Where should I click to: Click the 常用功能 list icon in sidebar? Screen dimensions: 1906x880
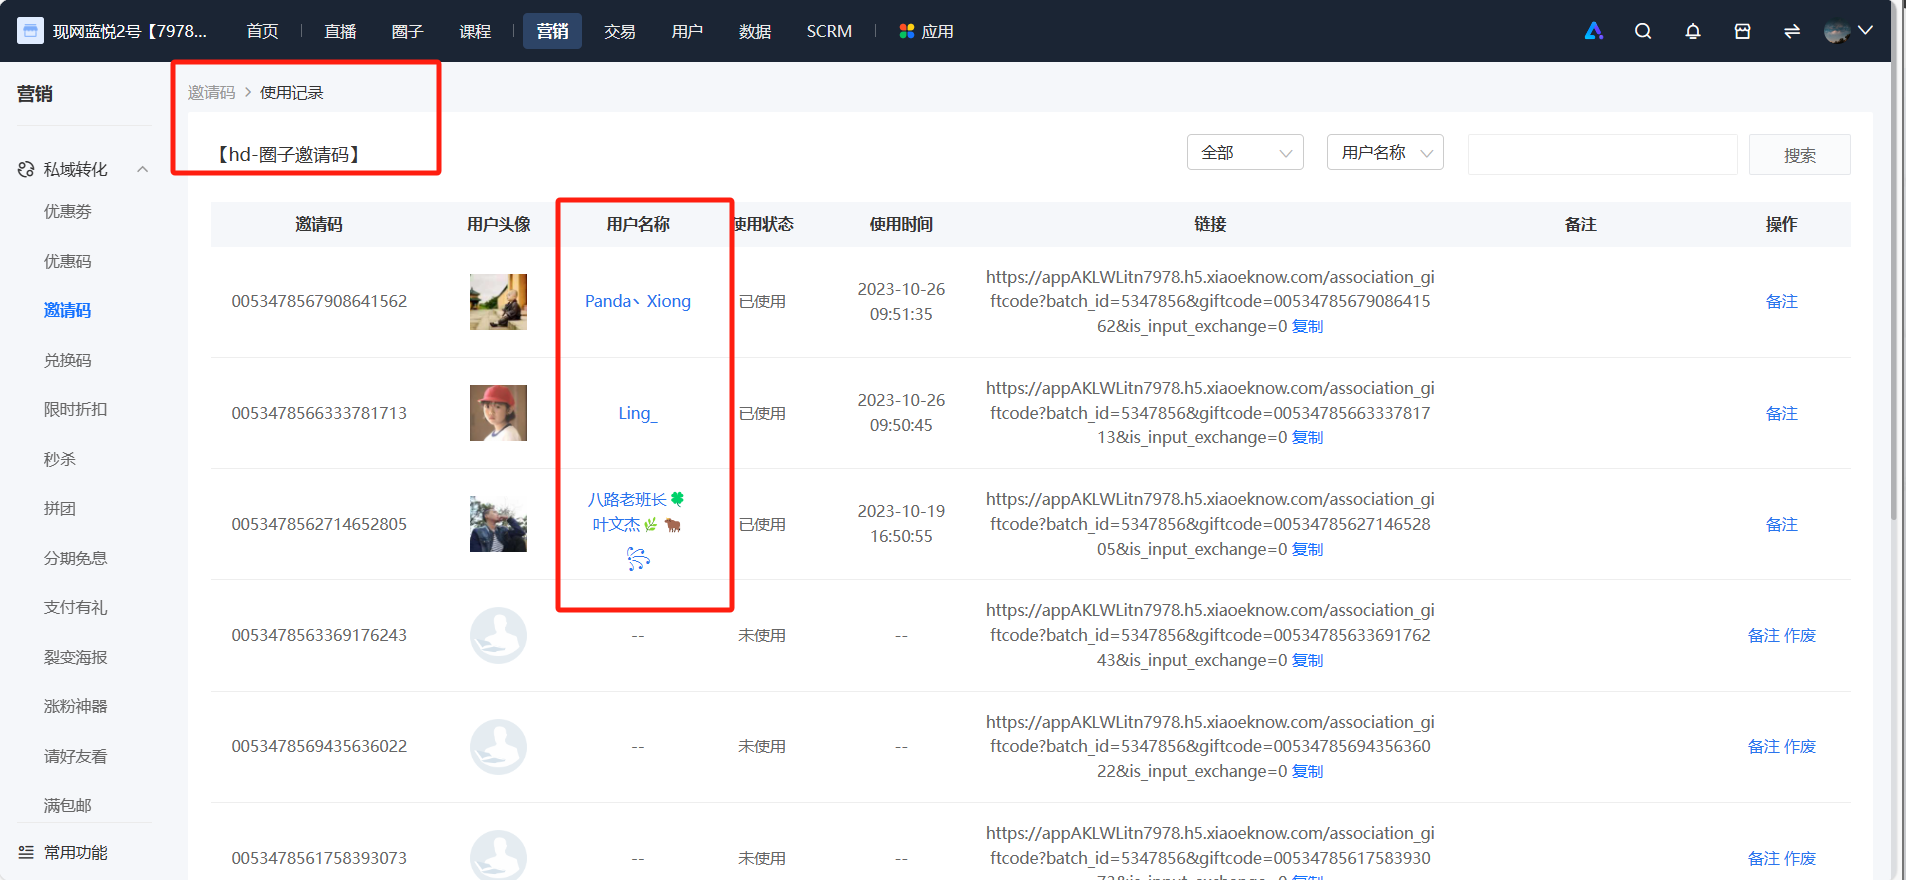pyautogui.click(x=26, y=852)
